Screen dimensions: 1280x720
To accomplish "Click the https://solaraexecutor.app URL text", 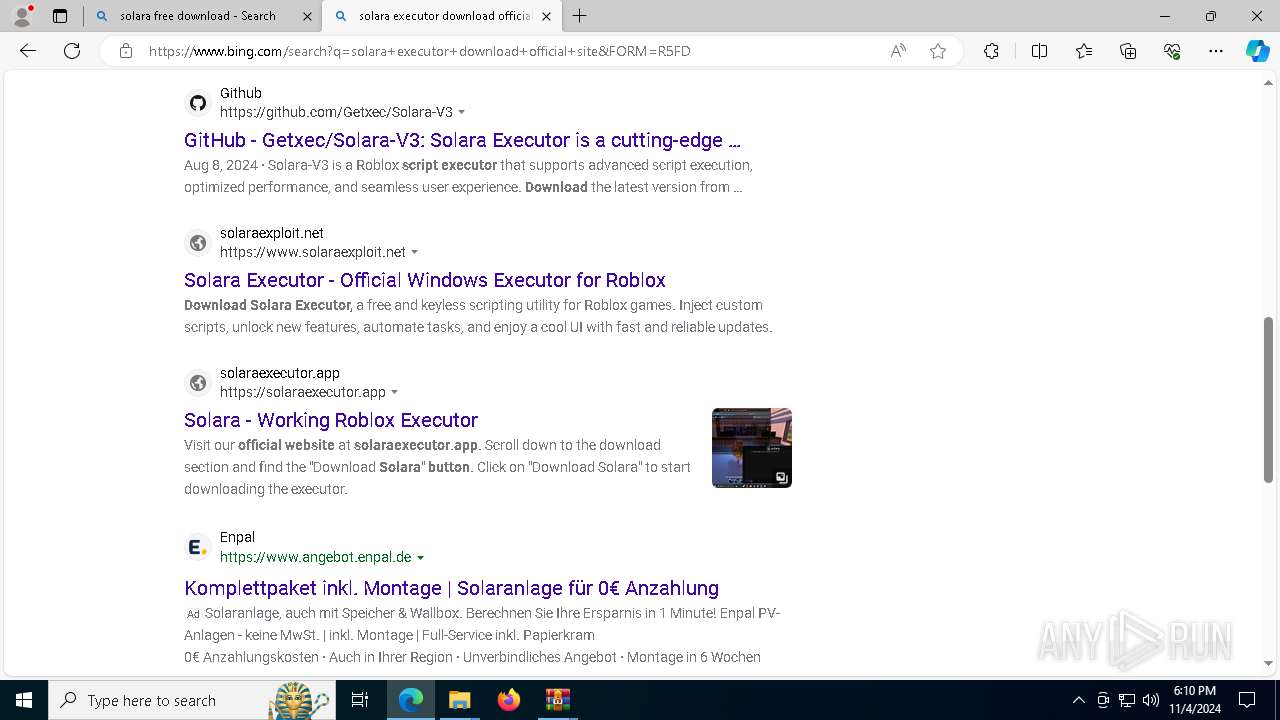I will pyautogui.click(x=303, y=392).
